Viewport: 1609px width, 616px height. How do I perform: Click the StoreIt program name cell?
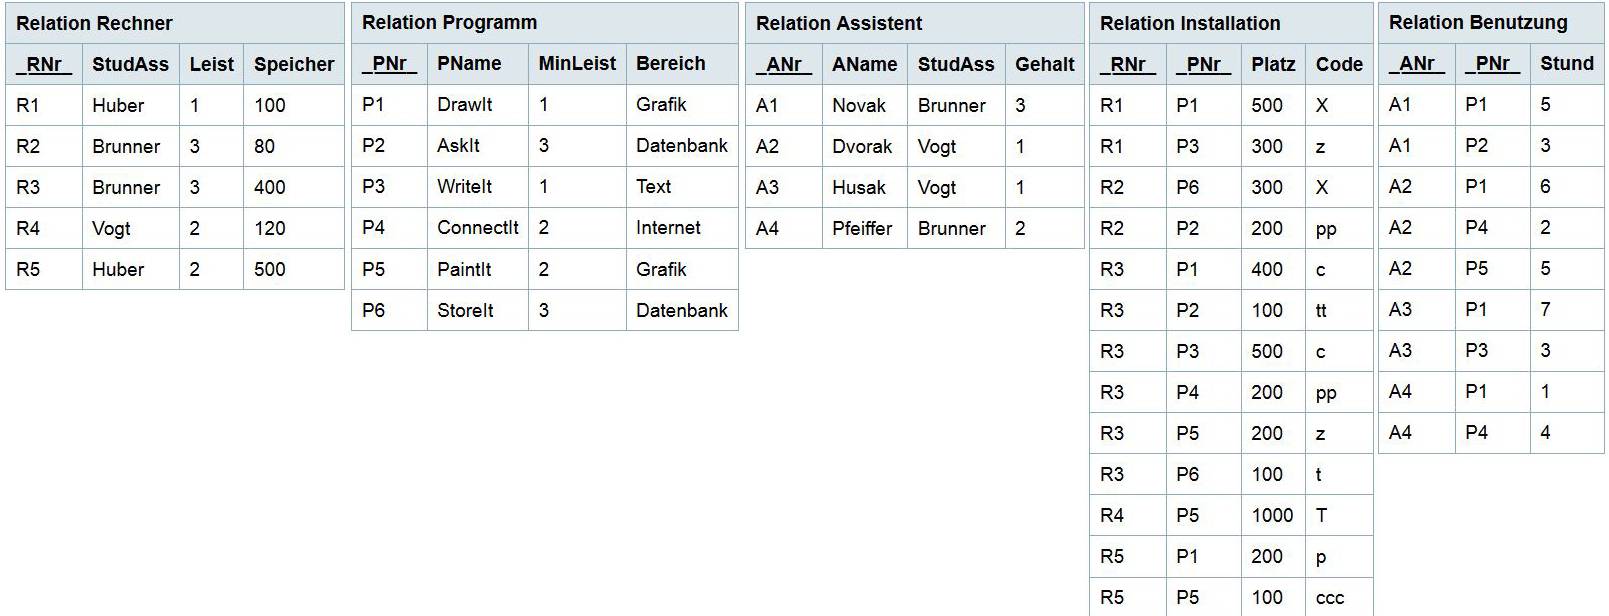tap(465, 310)
